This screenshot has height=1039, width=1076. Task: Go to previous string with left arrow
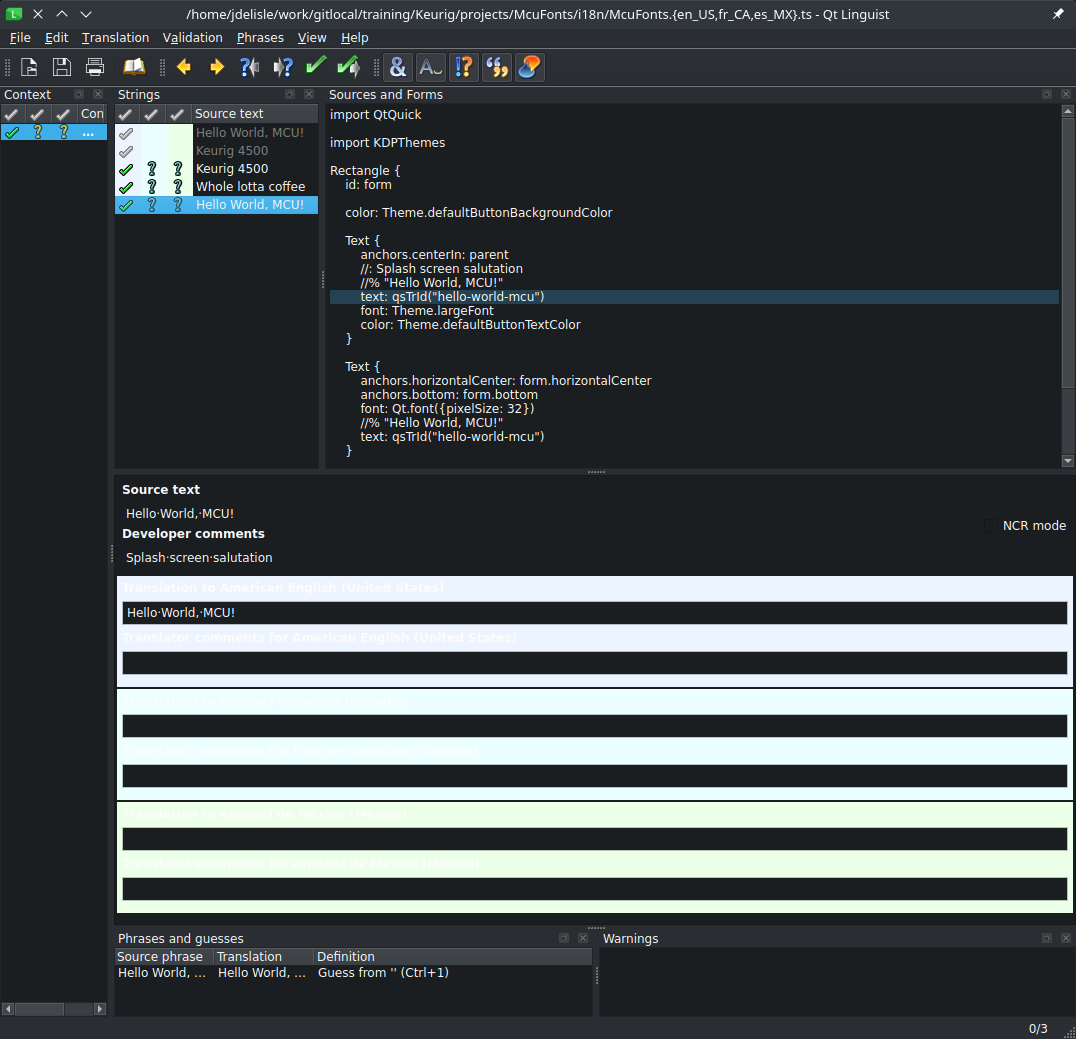(183, 67)
